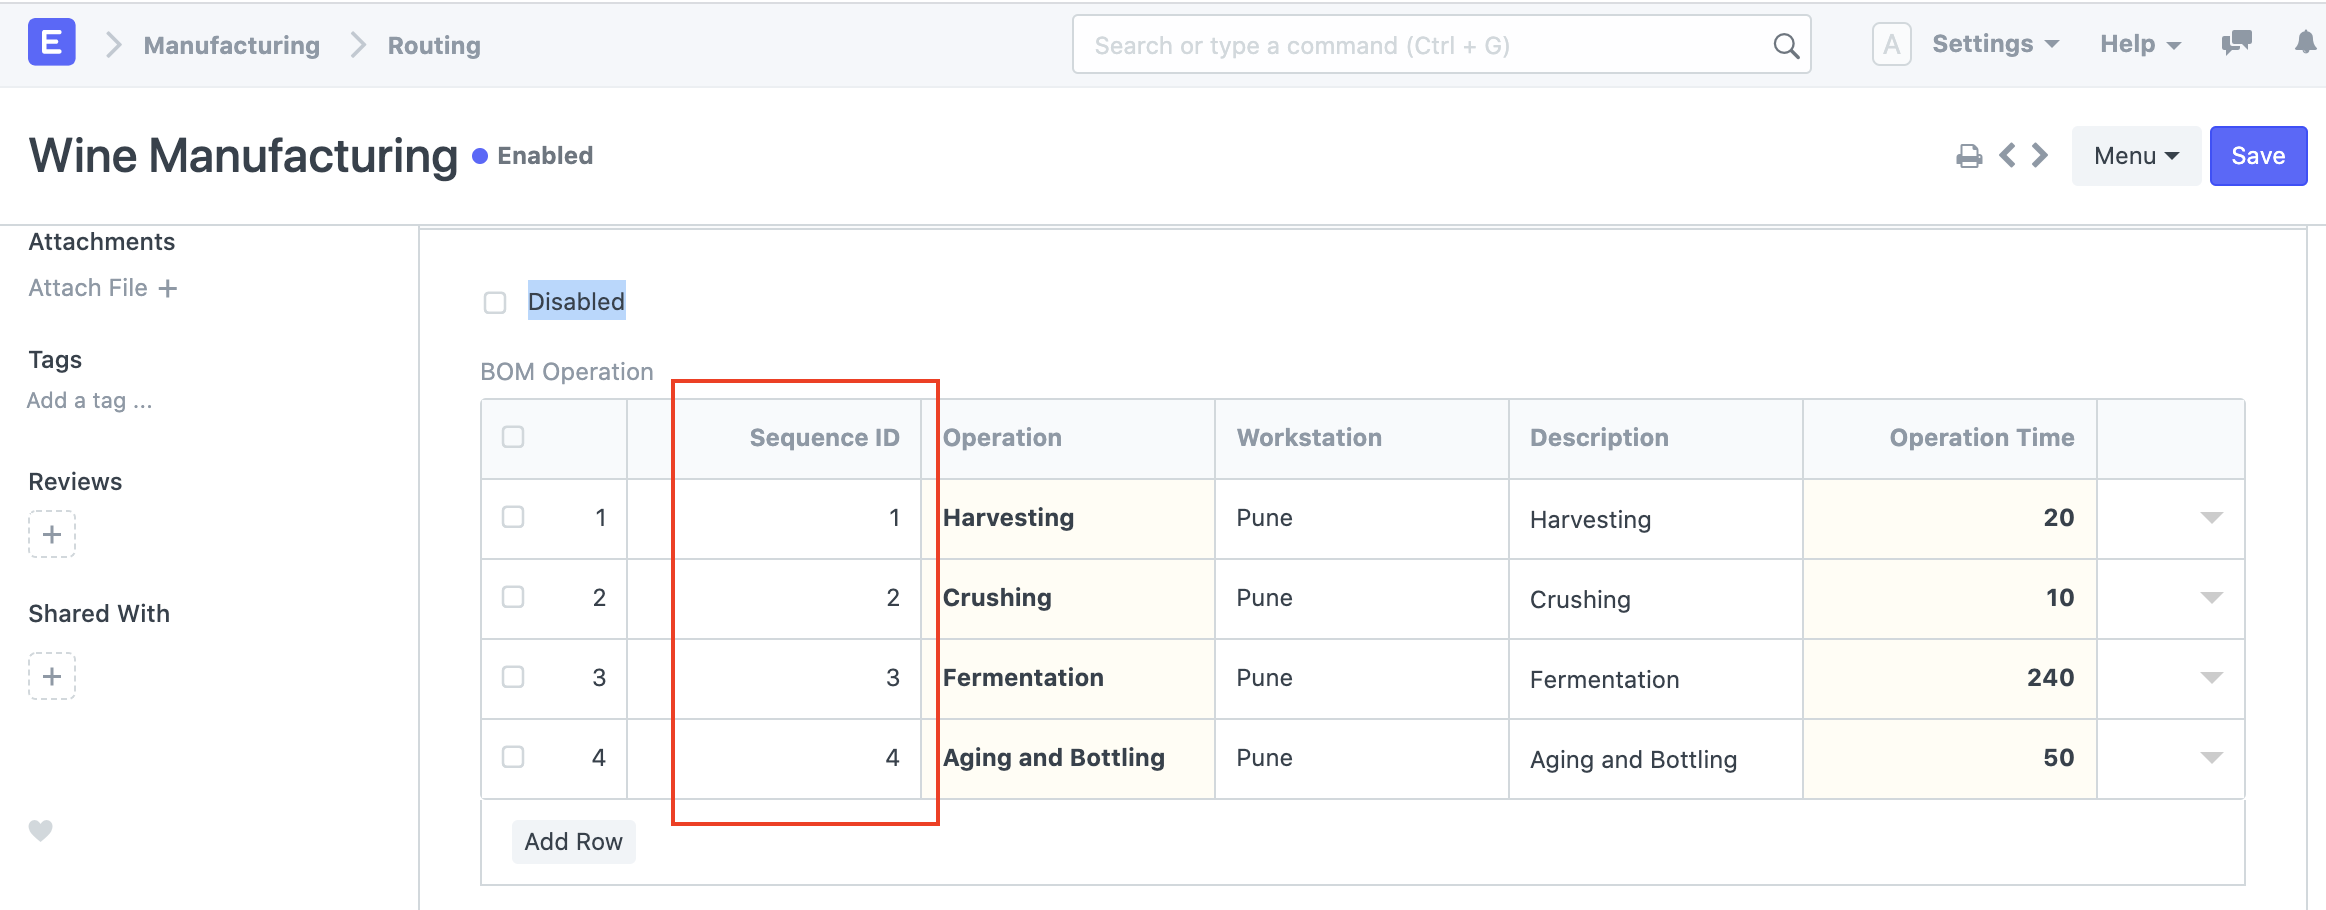Navigate to Routing breadcrumb

tap(434, 45)
